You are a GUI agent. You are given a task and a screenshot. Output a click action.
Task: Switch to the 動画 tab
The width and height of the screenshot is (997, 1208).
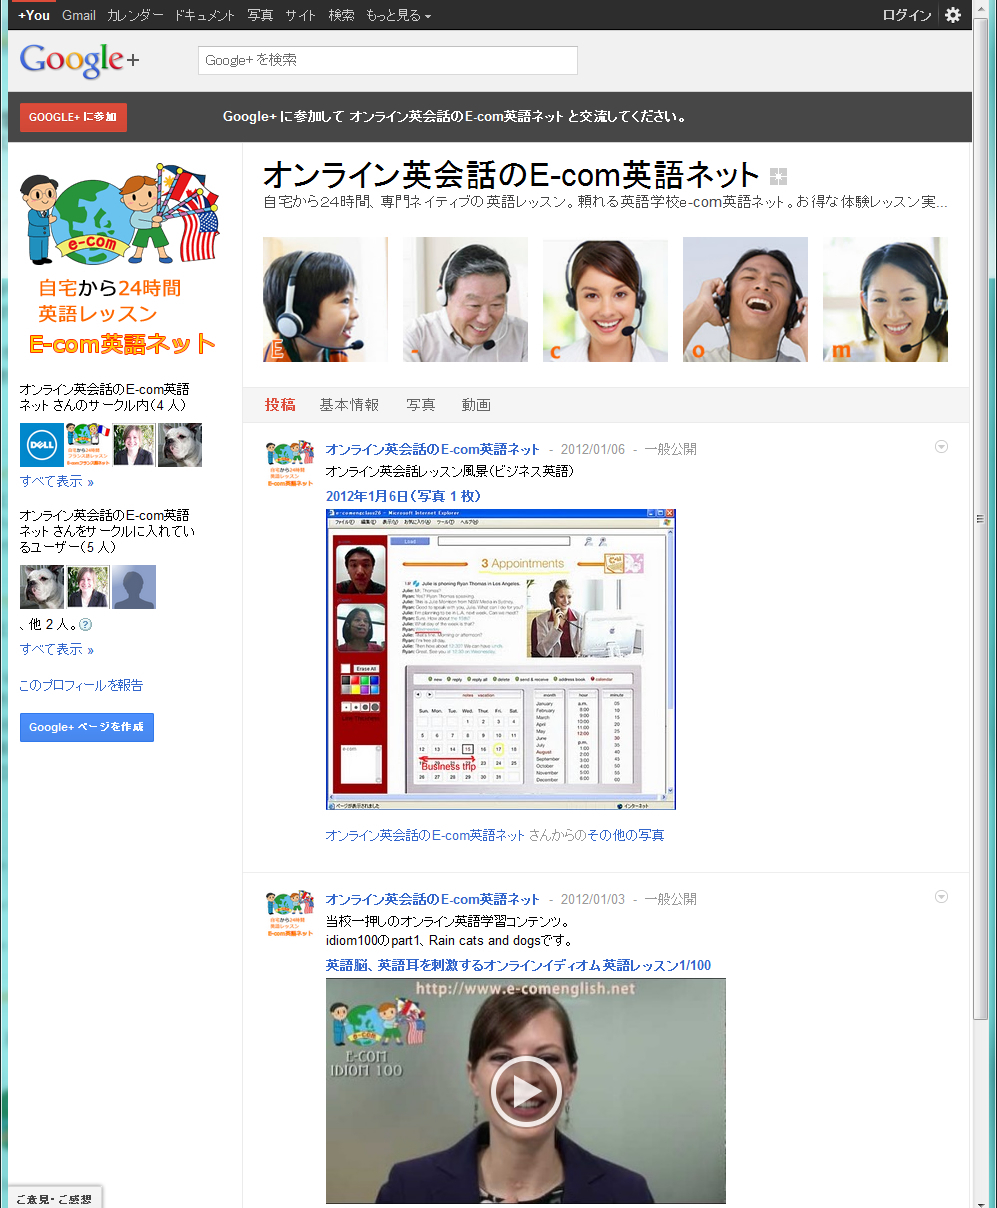(x=476, y=405)
